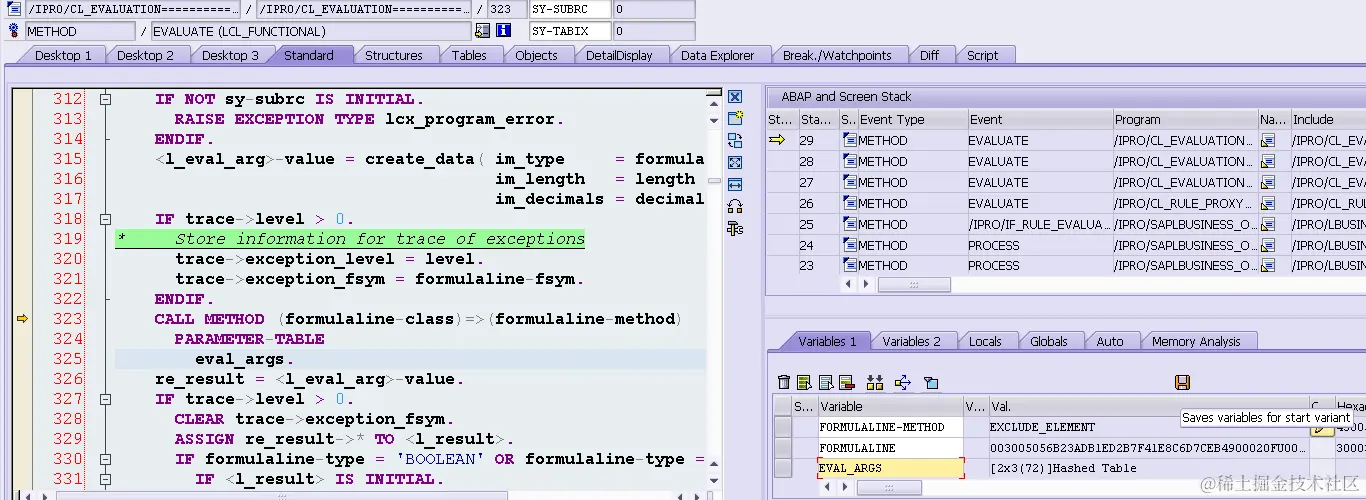Image resolution: width=1366 pixels, height=500 pixels.
Task: Click the navigate icon beside EVALUATE (LCL_FUNCTIONAL) field
Action: click(483, 31)
